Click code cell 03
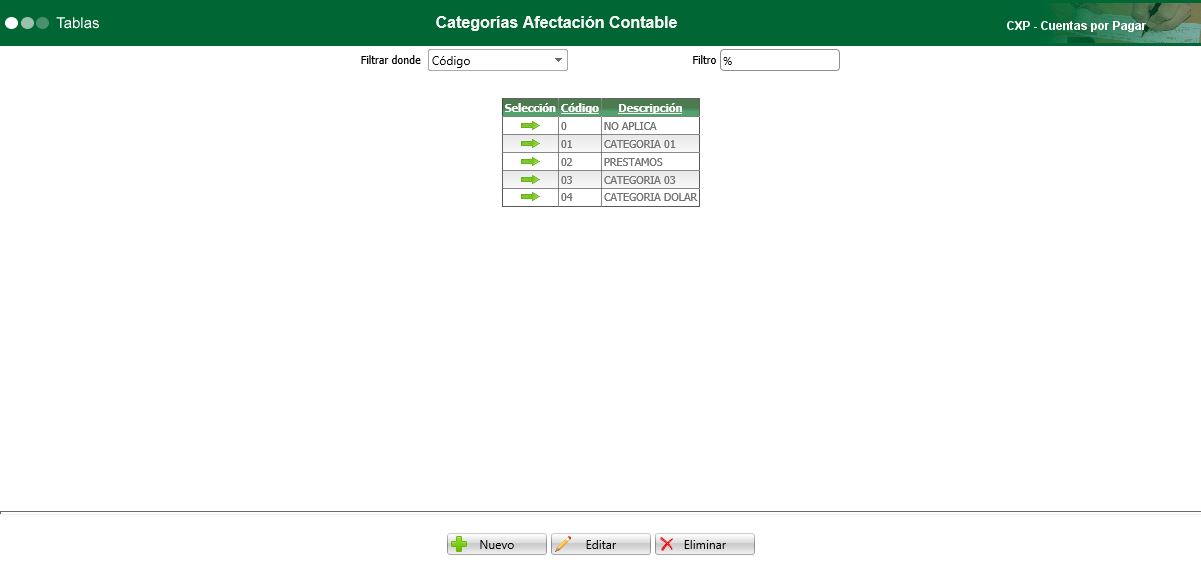The width and height of the screenshot is (1201, 570). click(580, 180)
